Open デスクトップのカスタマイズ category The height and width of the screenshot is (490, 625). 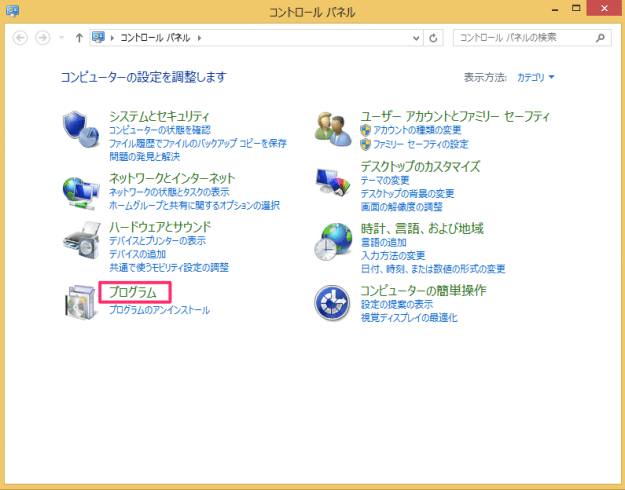pyautogui.click(x=420, y=166)
